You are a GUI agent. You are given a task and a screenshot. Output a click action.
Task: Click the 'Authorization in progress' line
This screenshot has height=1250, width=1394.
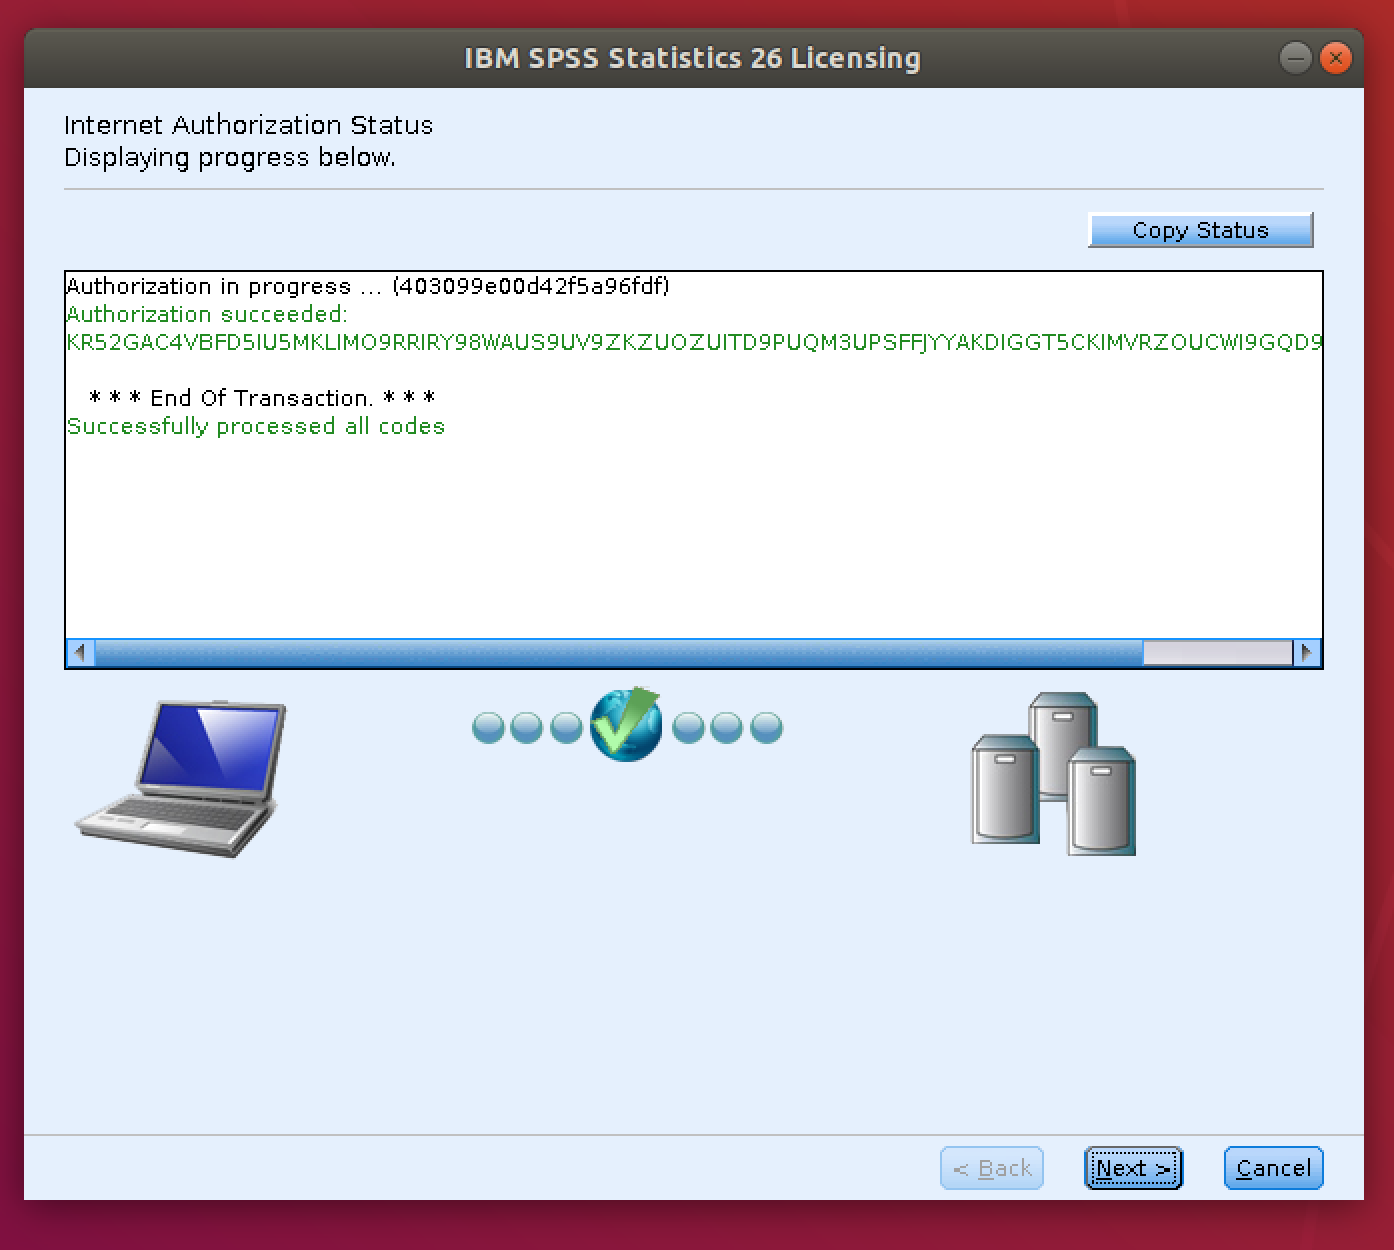point(367,286)
